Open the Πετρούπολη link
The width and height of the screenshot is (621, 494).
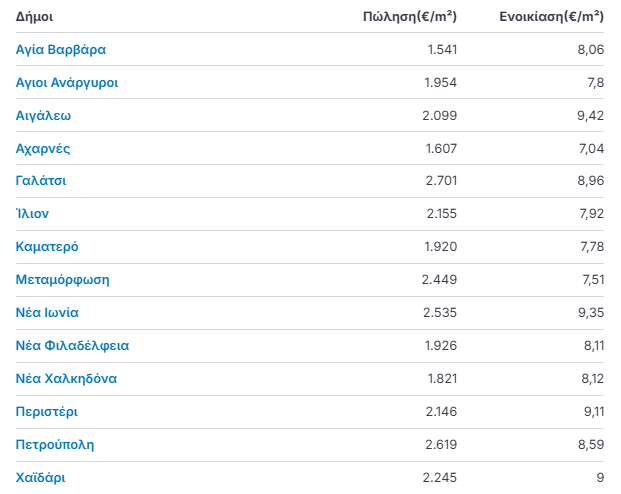pyautogui.click(x=55, y=444)
